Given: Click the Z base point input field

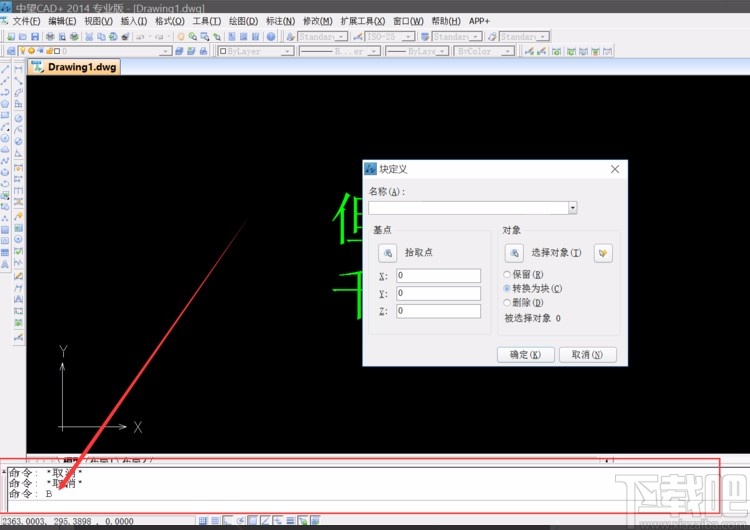Looking at the screenshot, I should point(438,311).
